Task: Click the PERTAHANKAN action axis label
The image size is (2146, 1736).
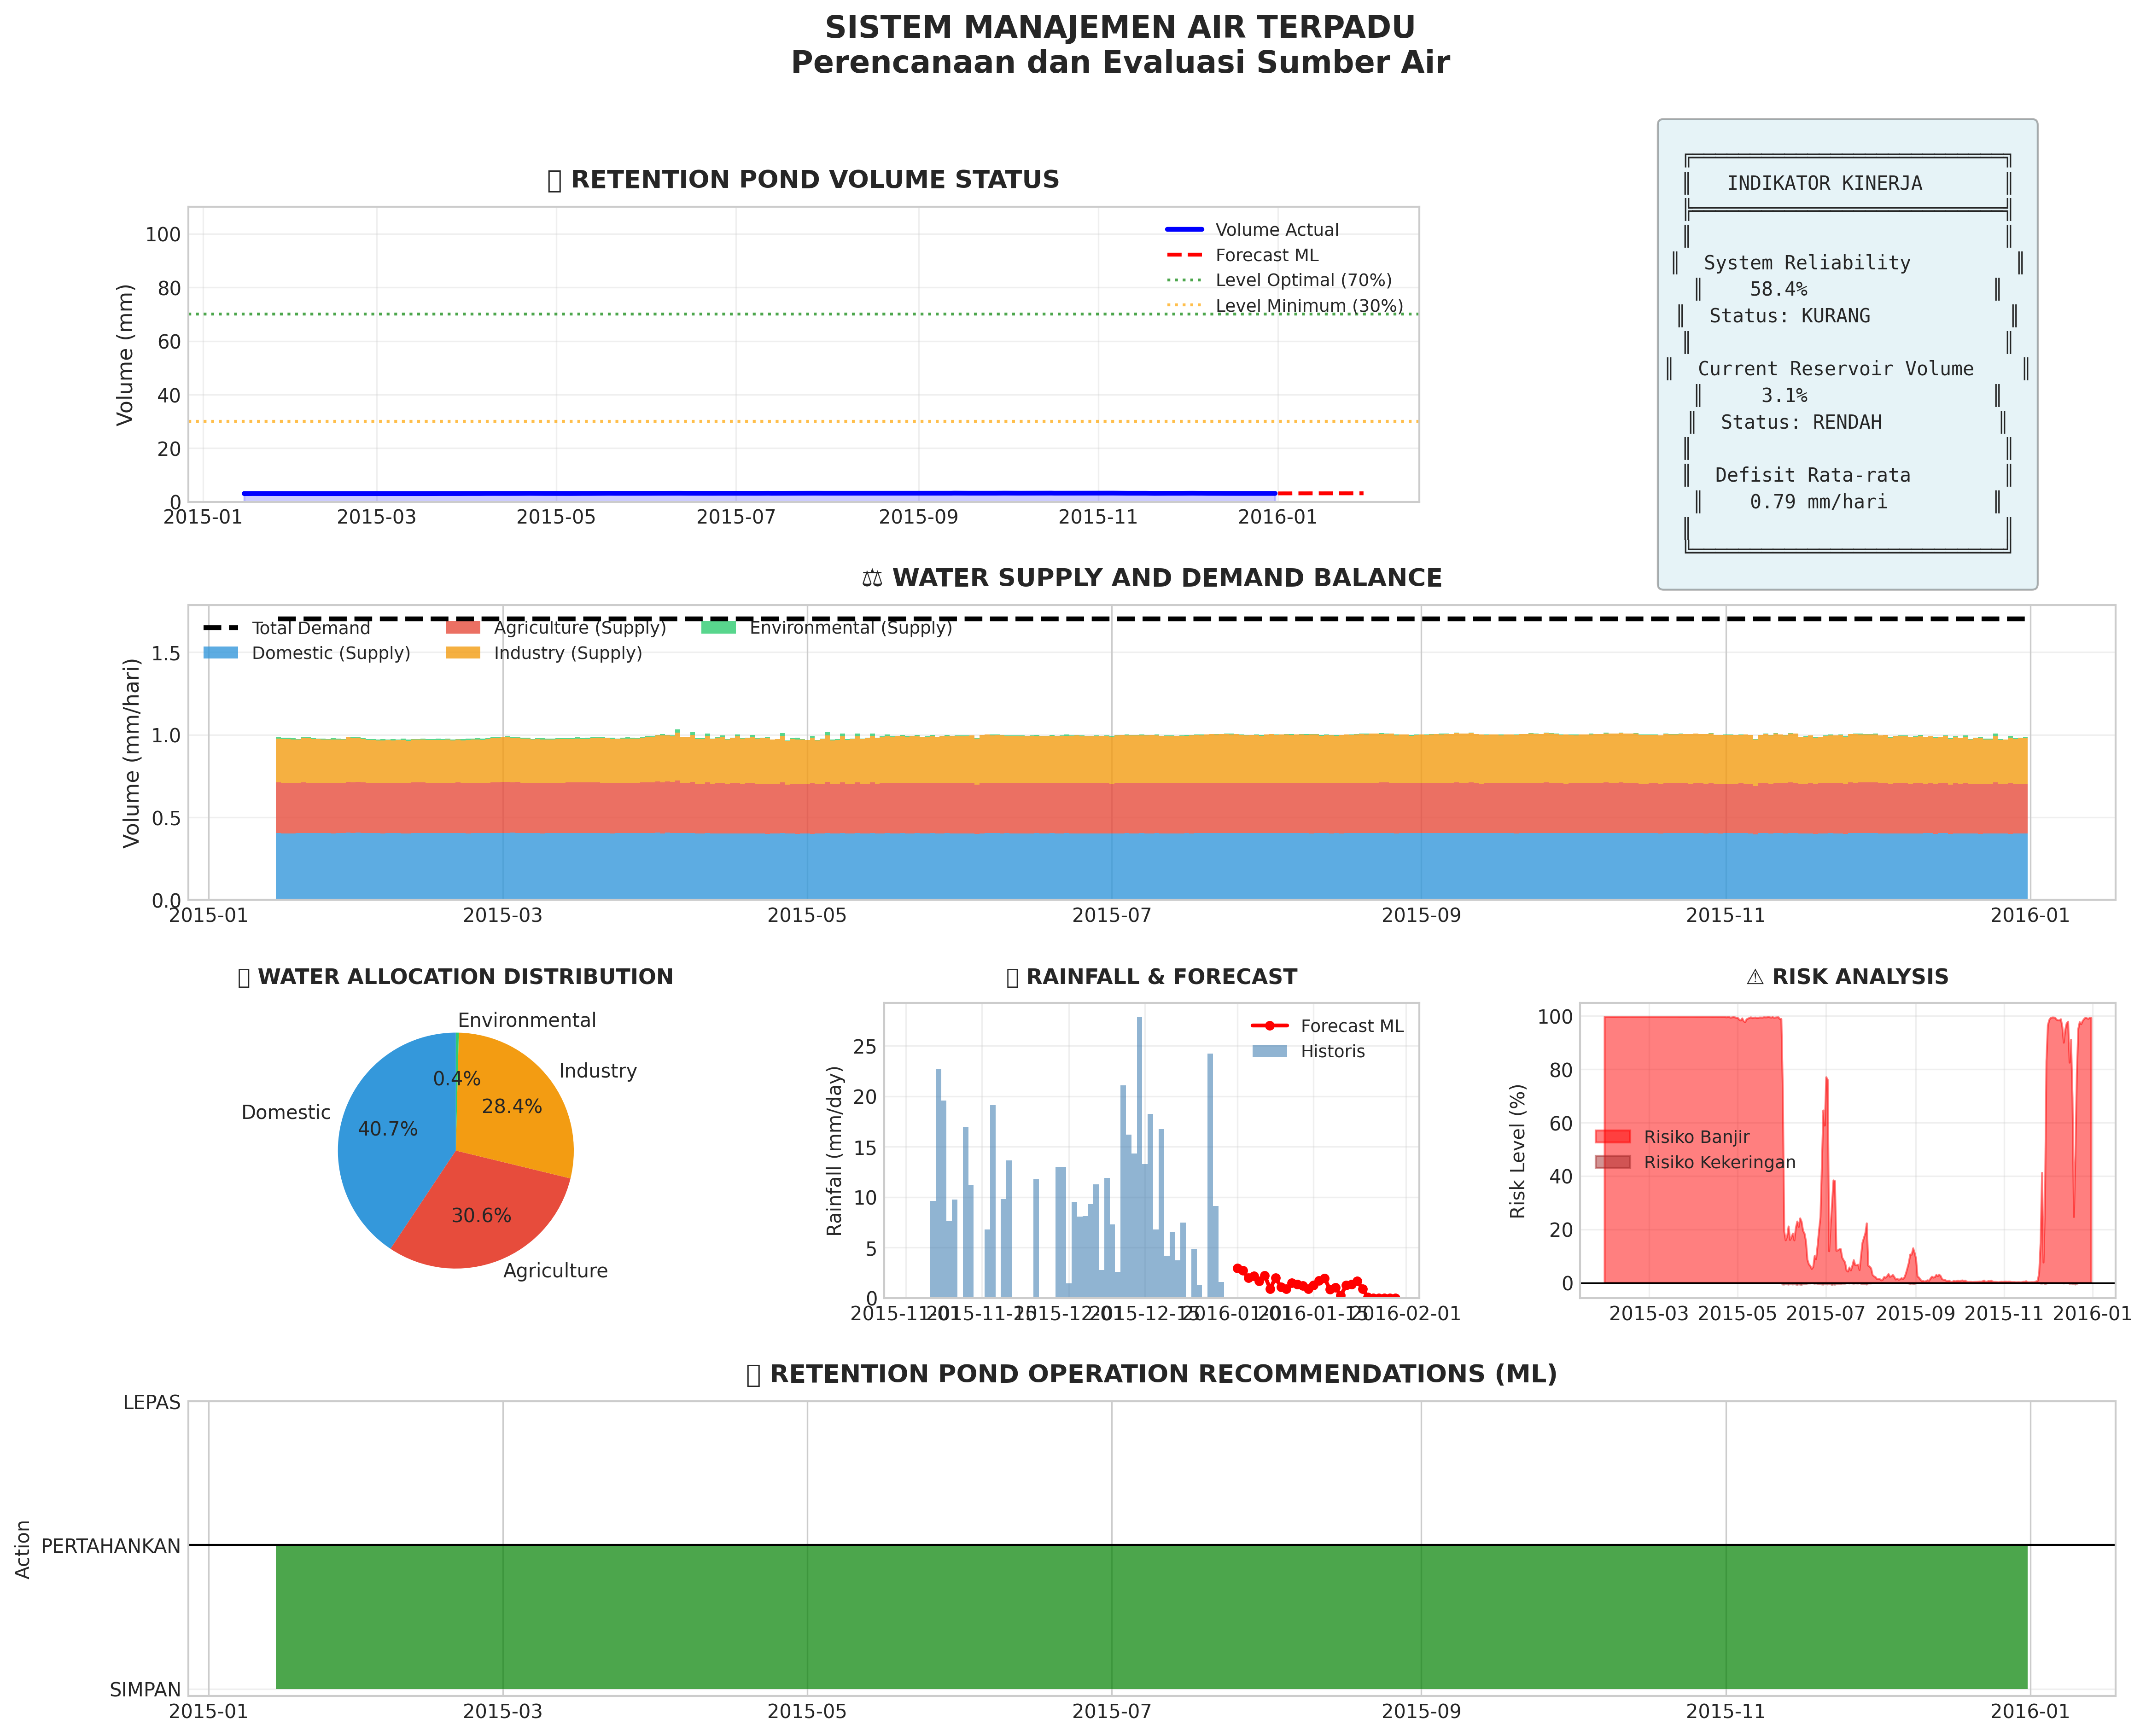Action: click(111, 1546)
